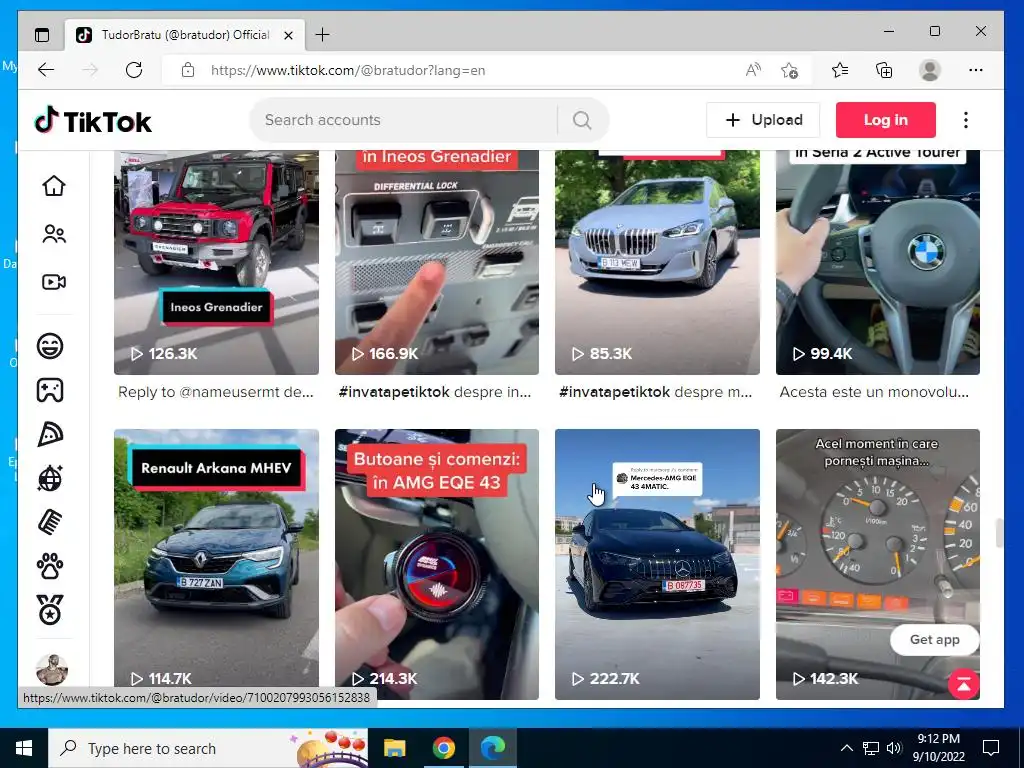
Task: Open silver BMW video 85.3K
Action: coord(657,263)
